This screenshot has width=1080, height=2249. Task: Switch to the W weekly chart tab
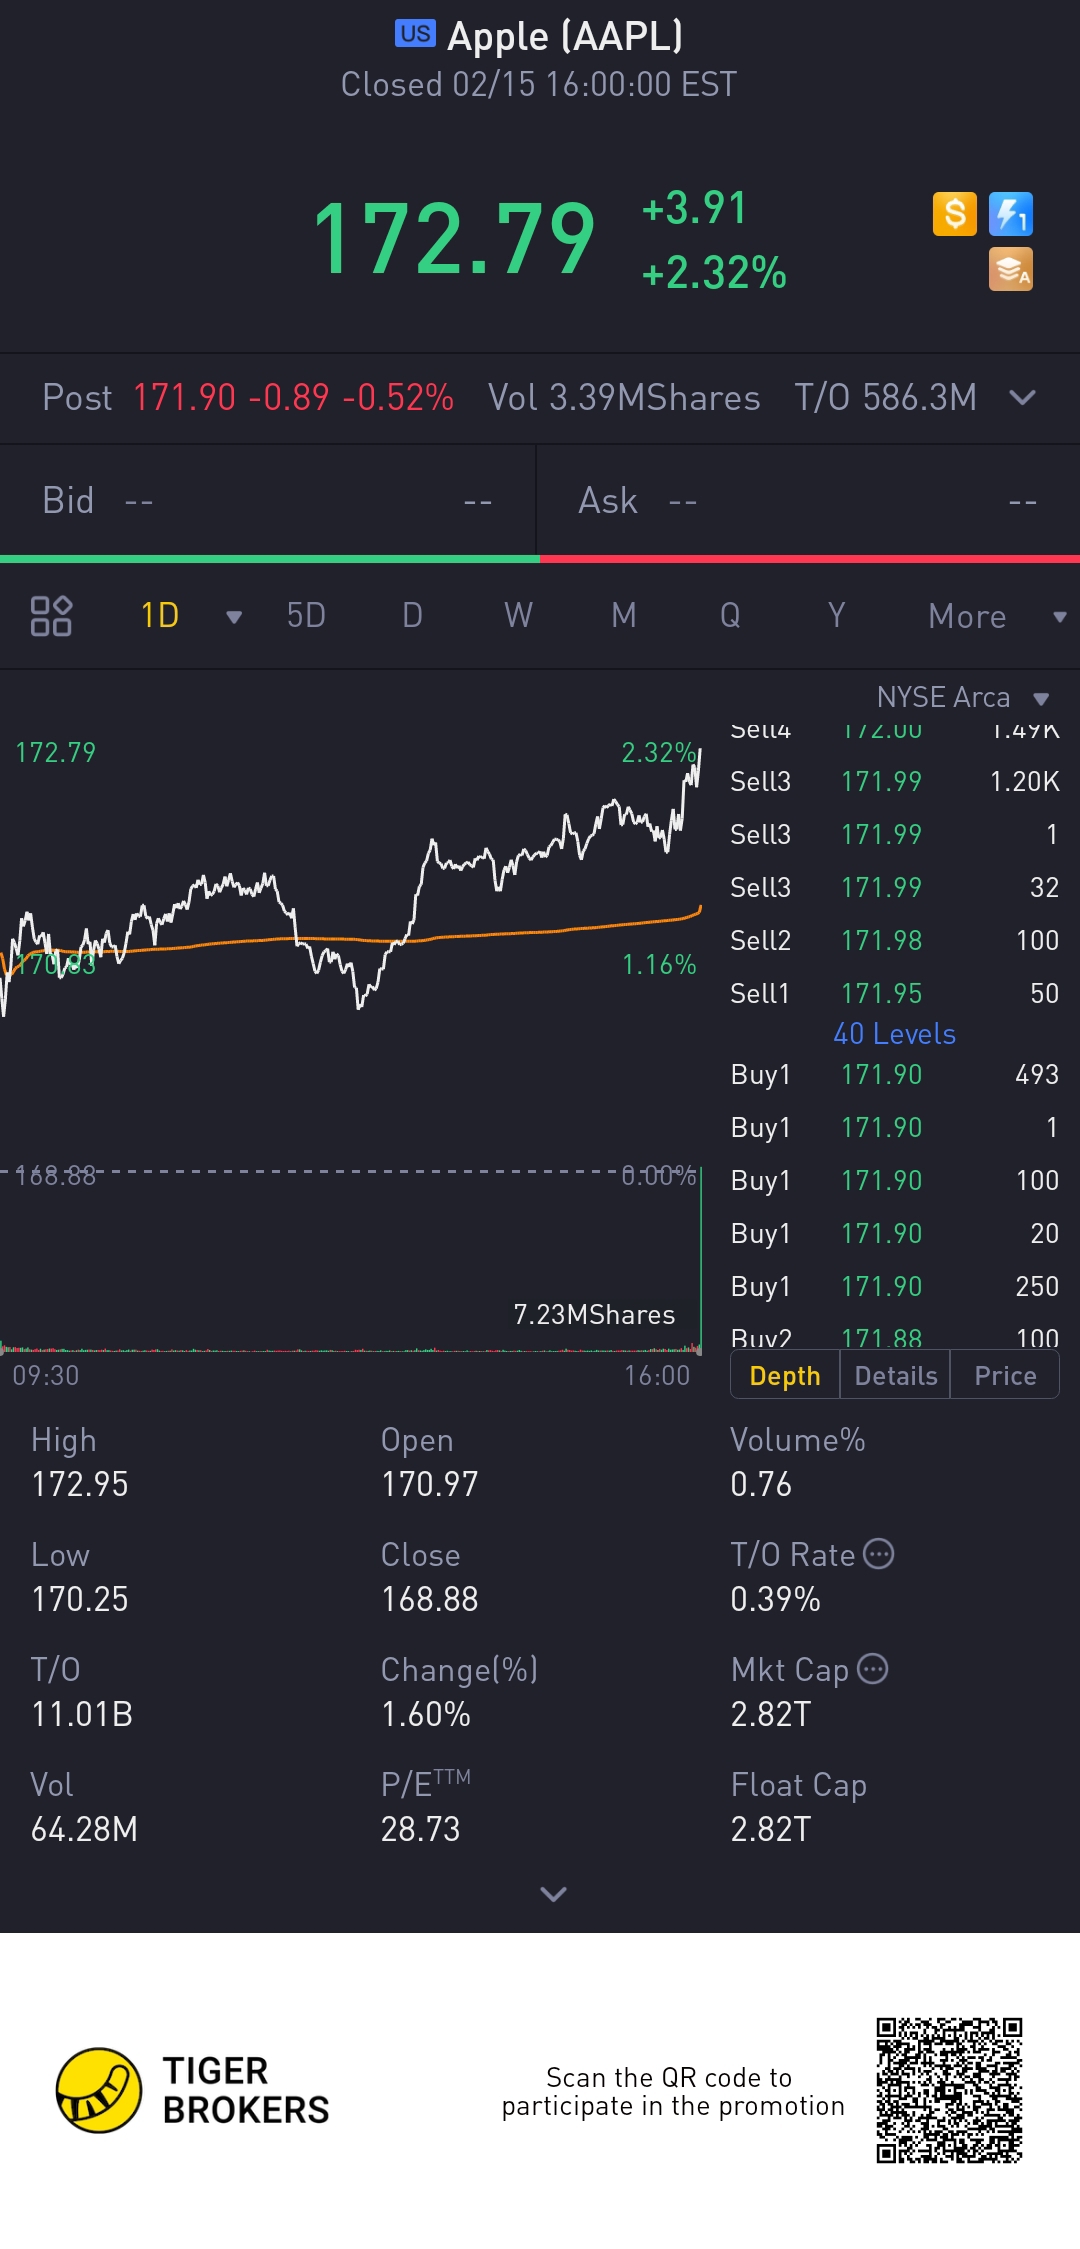pos(518,616)
